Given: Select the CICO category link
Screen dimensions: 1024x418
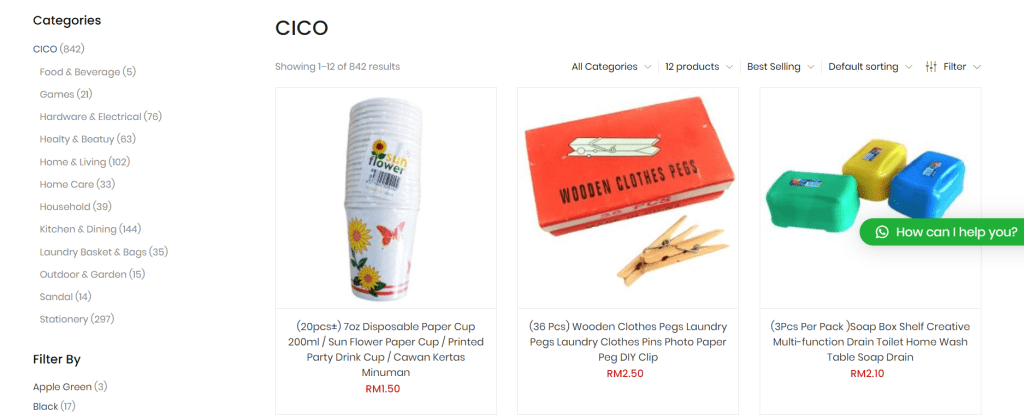Looking at the screenshot, I should [45, 49].
